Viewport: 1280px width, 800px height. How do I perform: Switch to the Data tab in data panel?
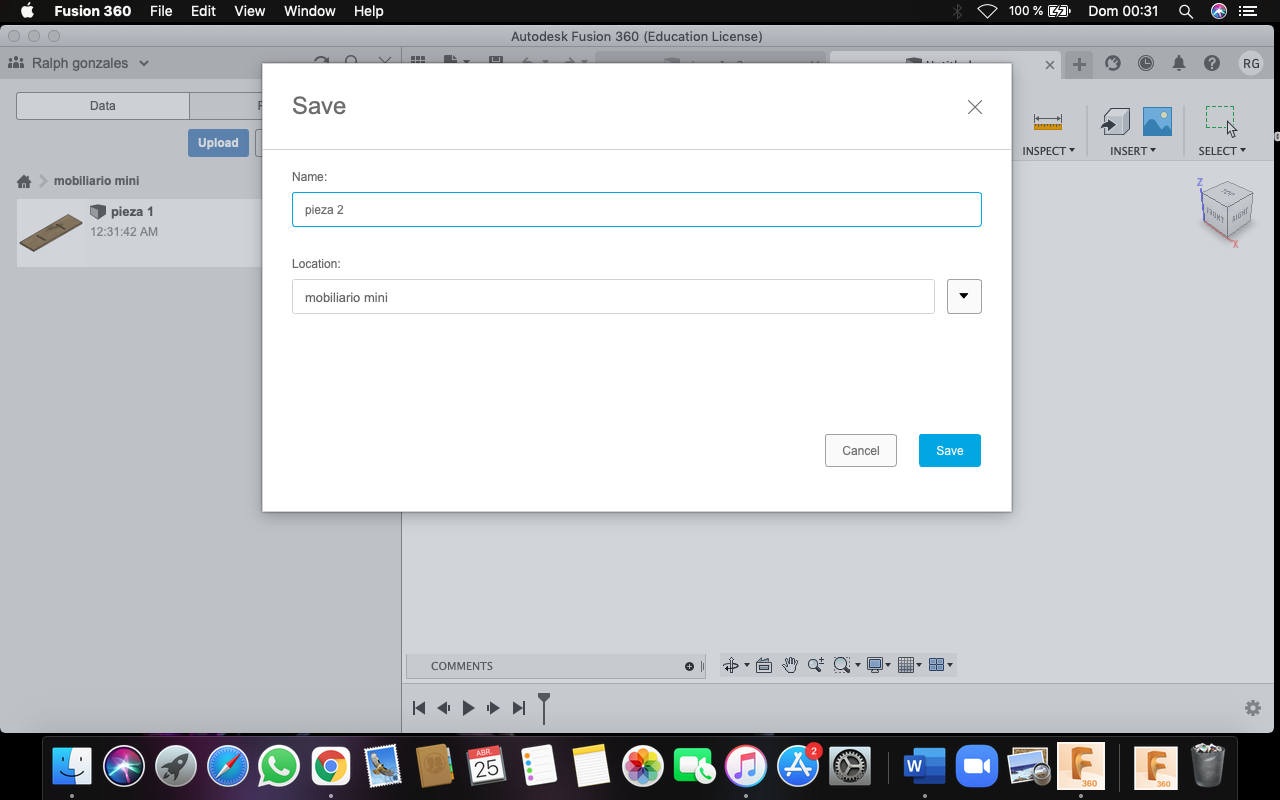[x=103, y=105]
